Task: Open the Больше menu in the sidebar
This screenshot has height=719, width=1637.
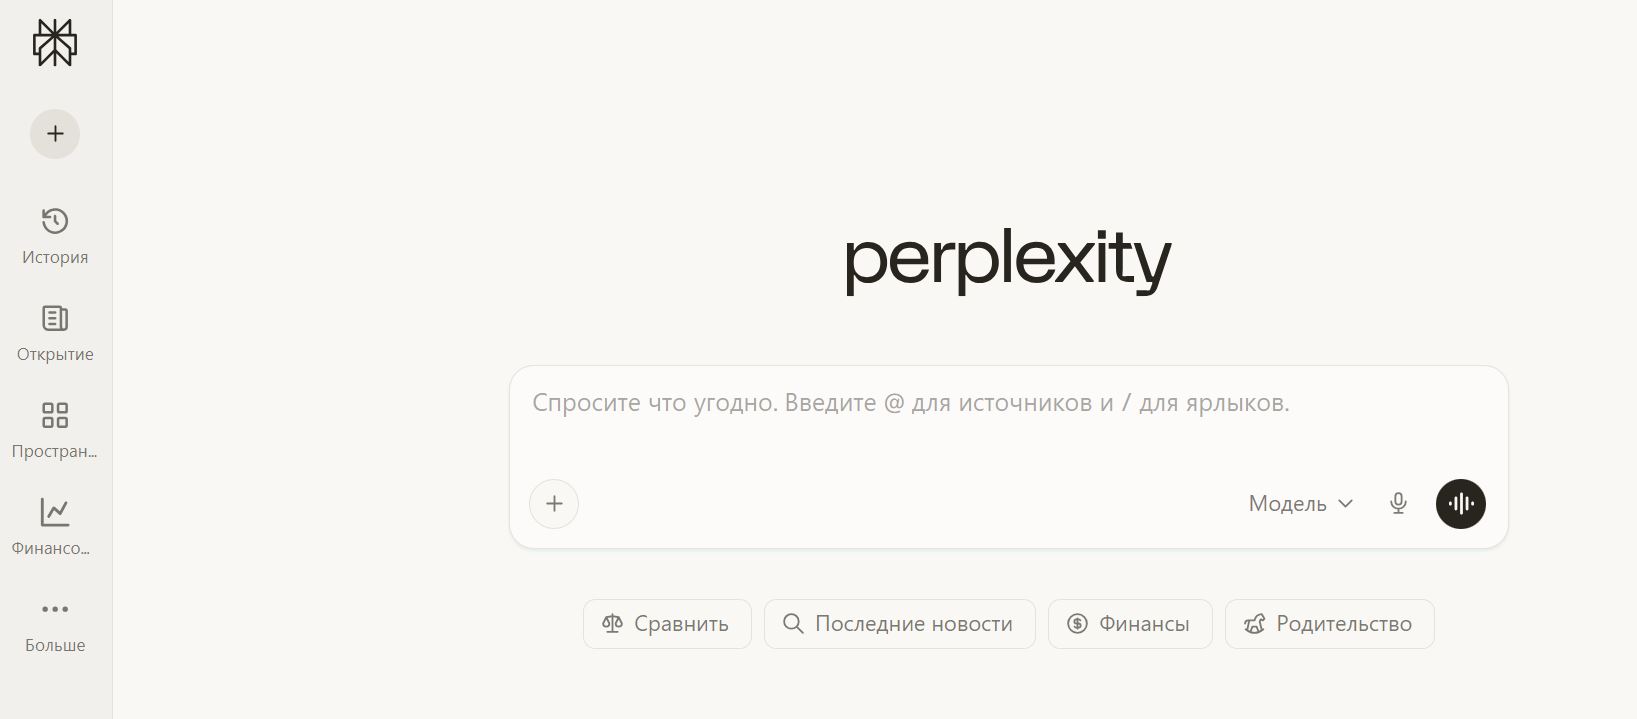Action: (54, 621)
